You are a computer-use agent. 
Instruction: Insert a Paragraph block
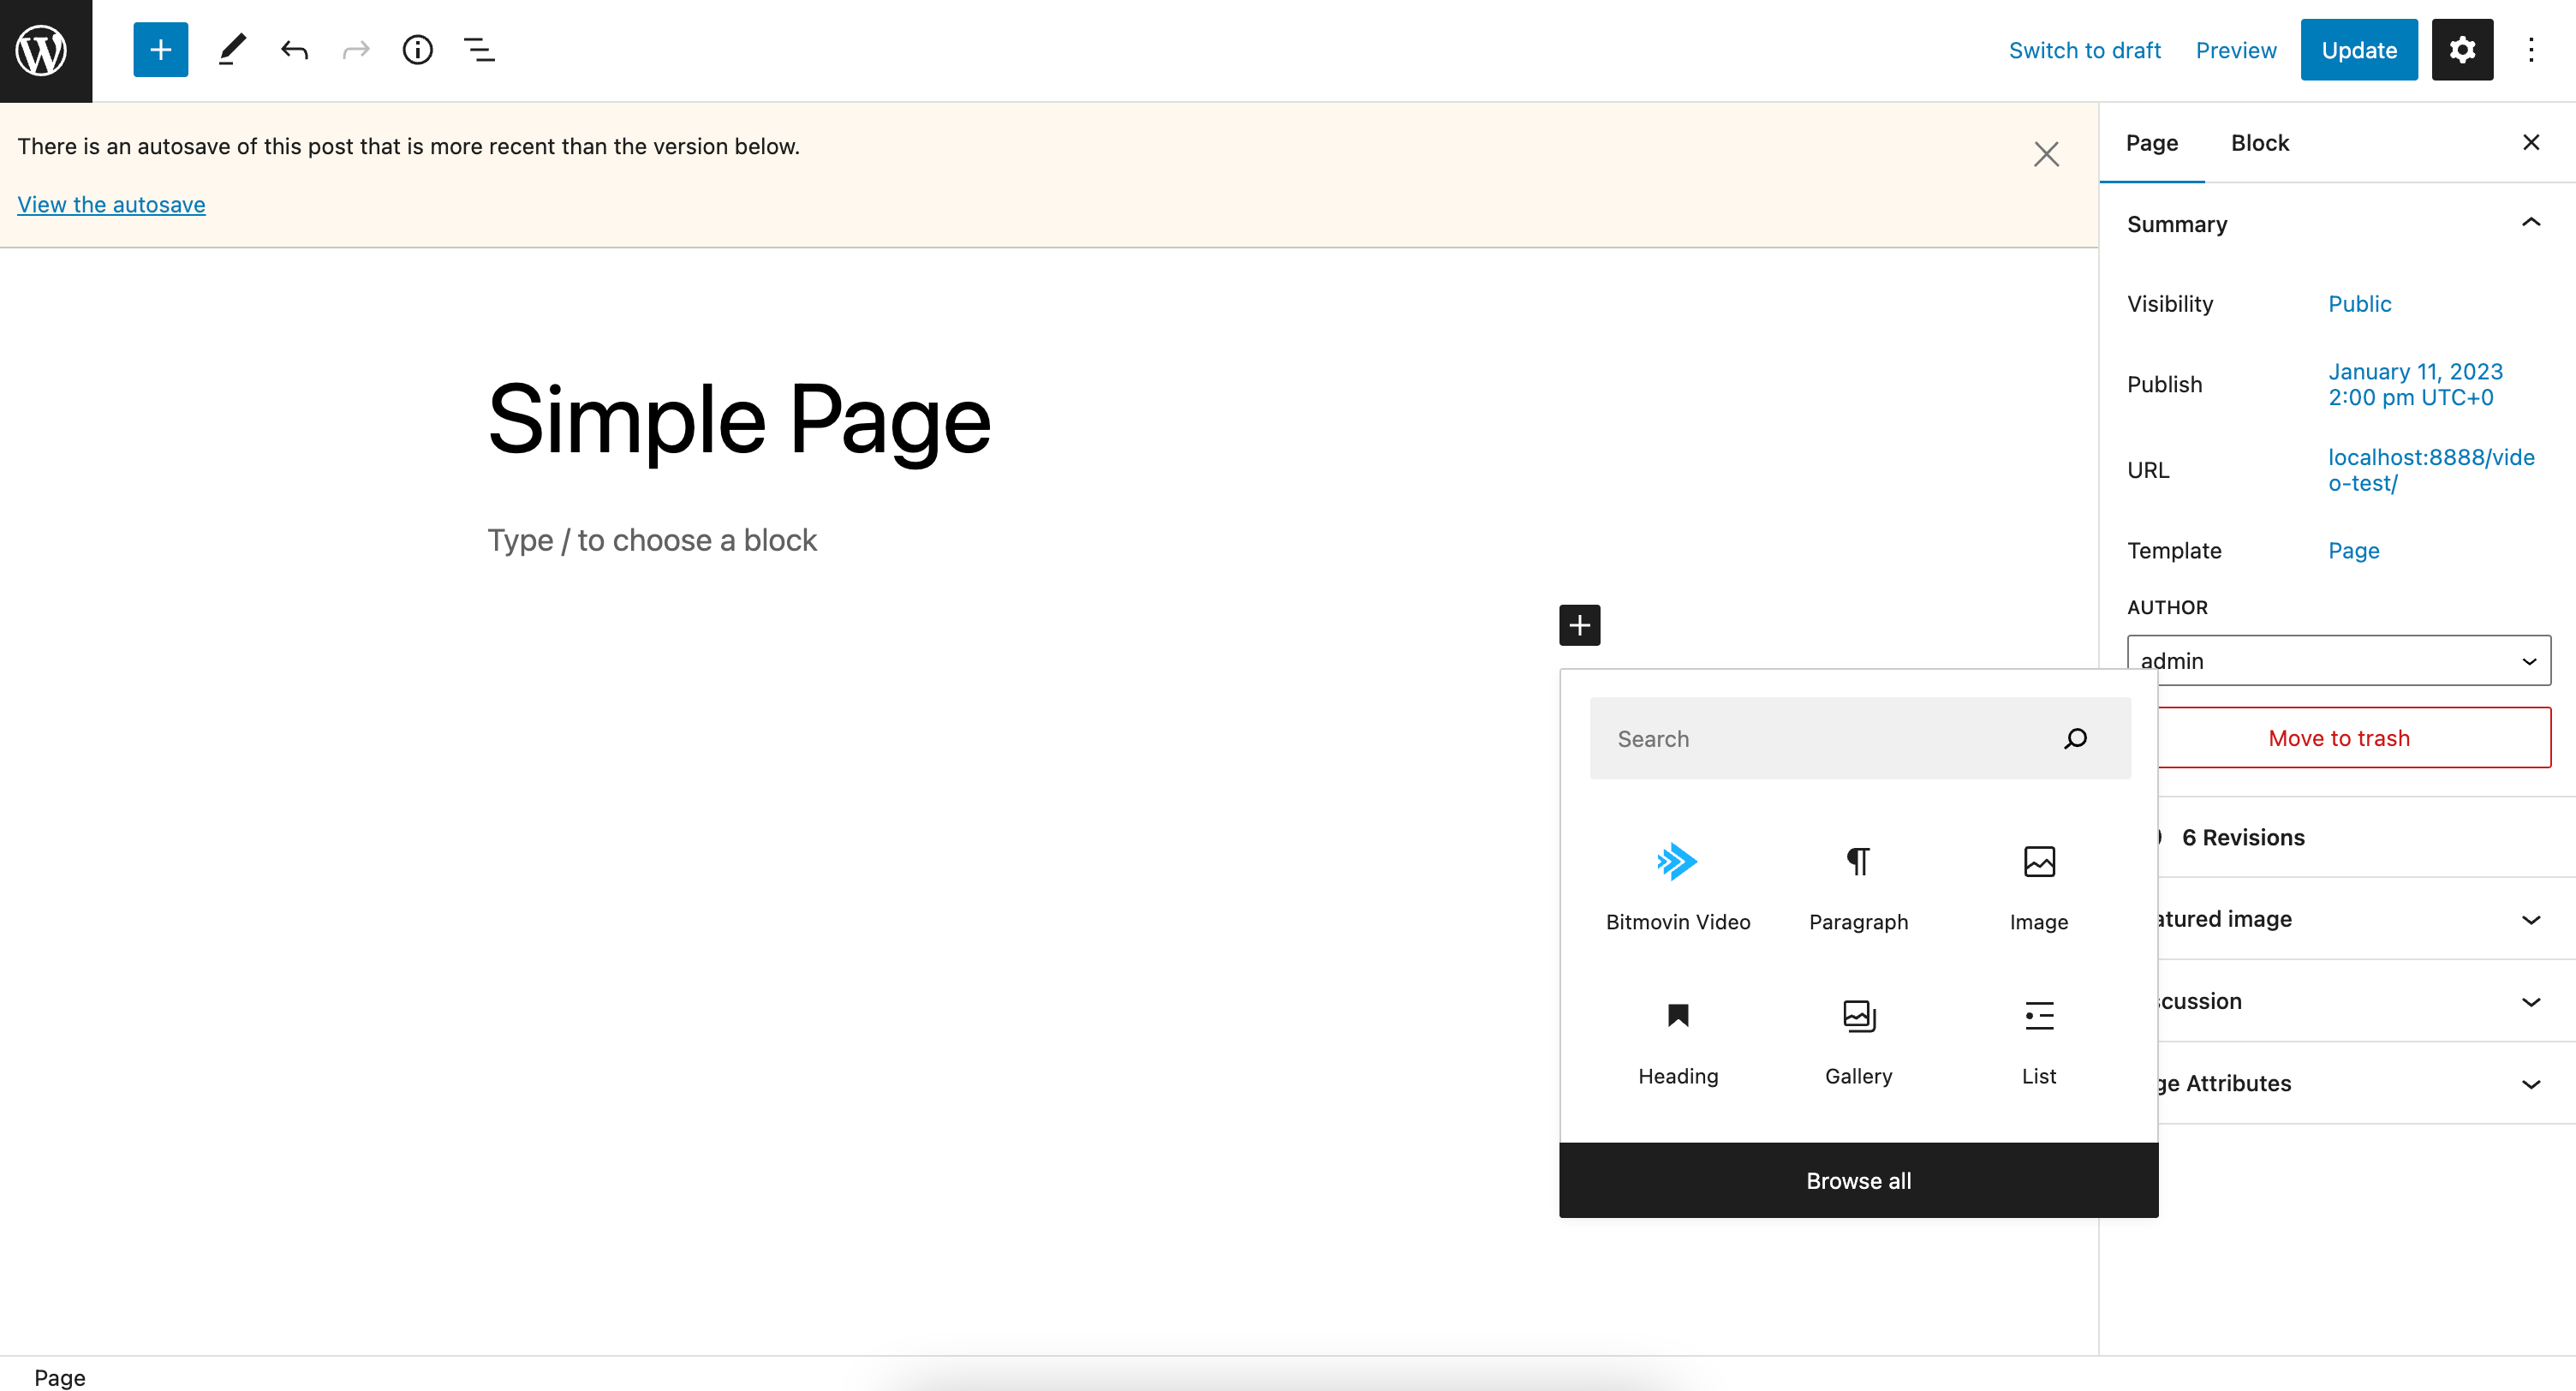pyautogui.click(x=1858, y=885)
